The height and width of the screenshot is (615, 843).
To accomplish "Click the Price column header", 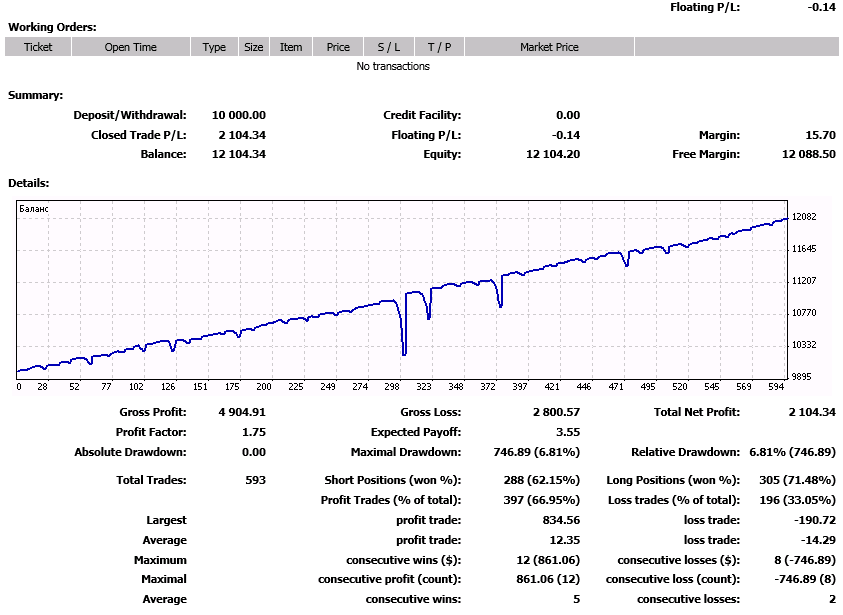I will pos(338,47).
